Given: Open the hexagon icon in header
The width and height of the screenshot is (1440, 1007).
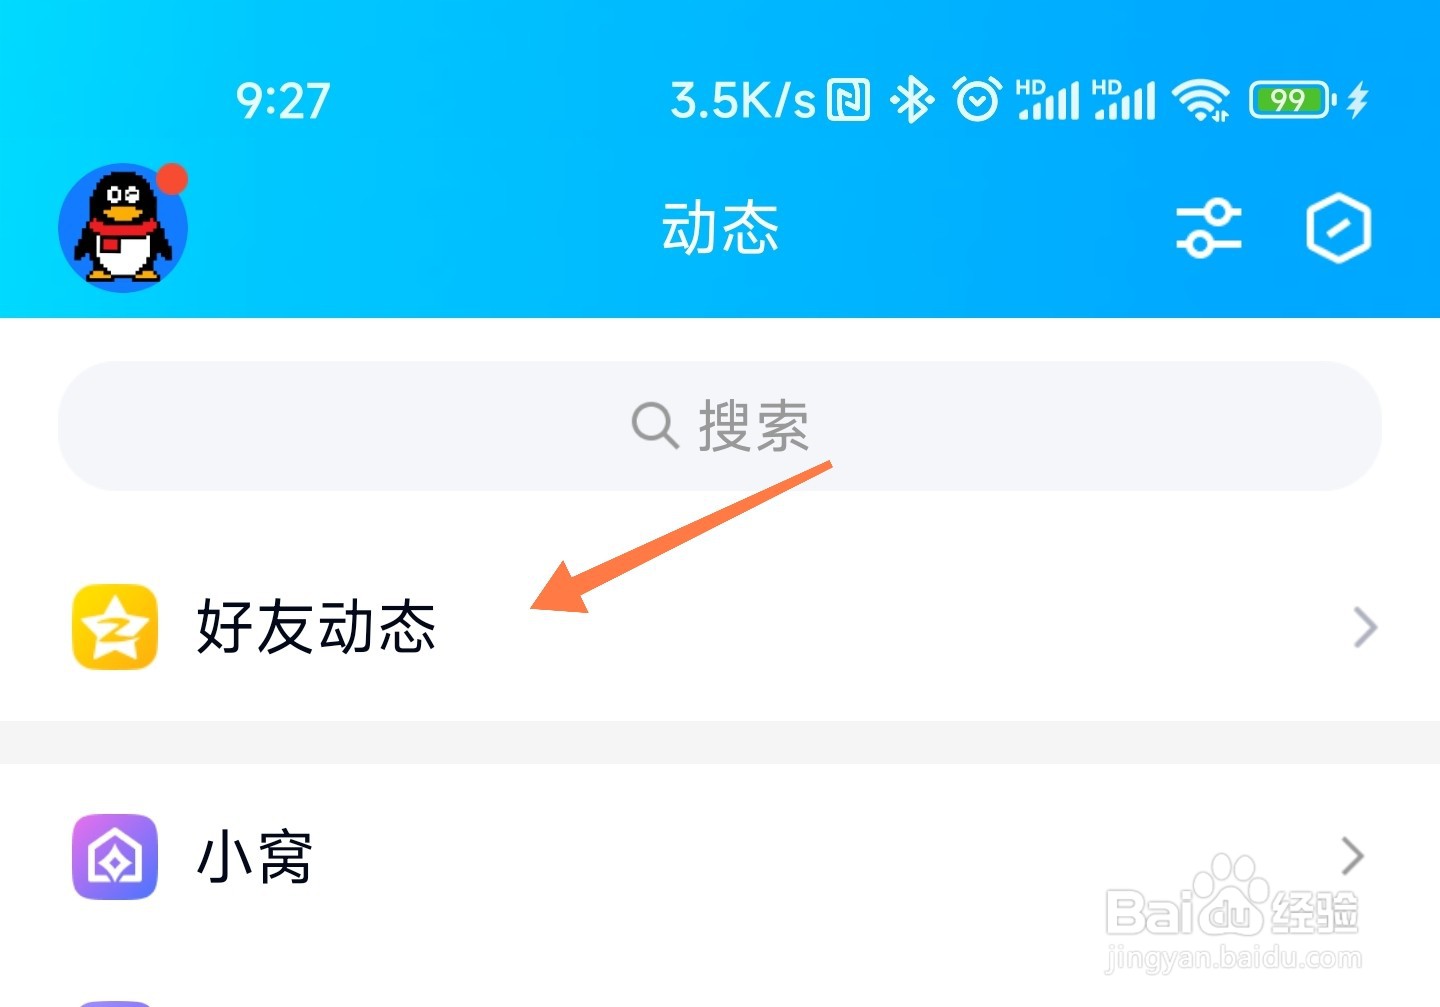Looking at the screenshot, I should coord(1338,228).
